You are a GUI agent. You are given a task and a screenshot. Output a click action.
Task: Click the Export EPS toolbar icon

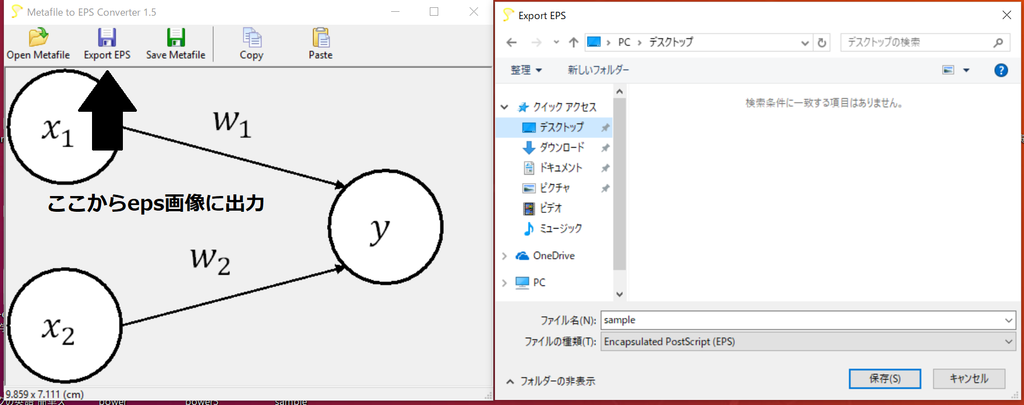click(x=107, y=44)
